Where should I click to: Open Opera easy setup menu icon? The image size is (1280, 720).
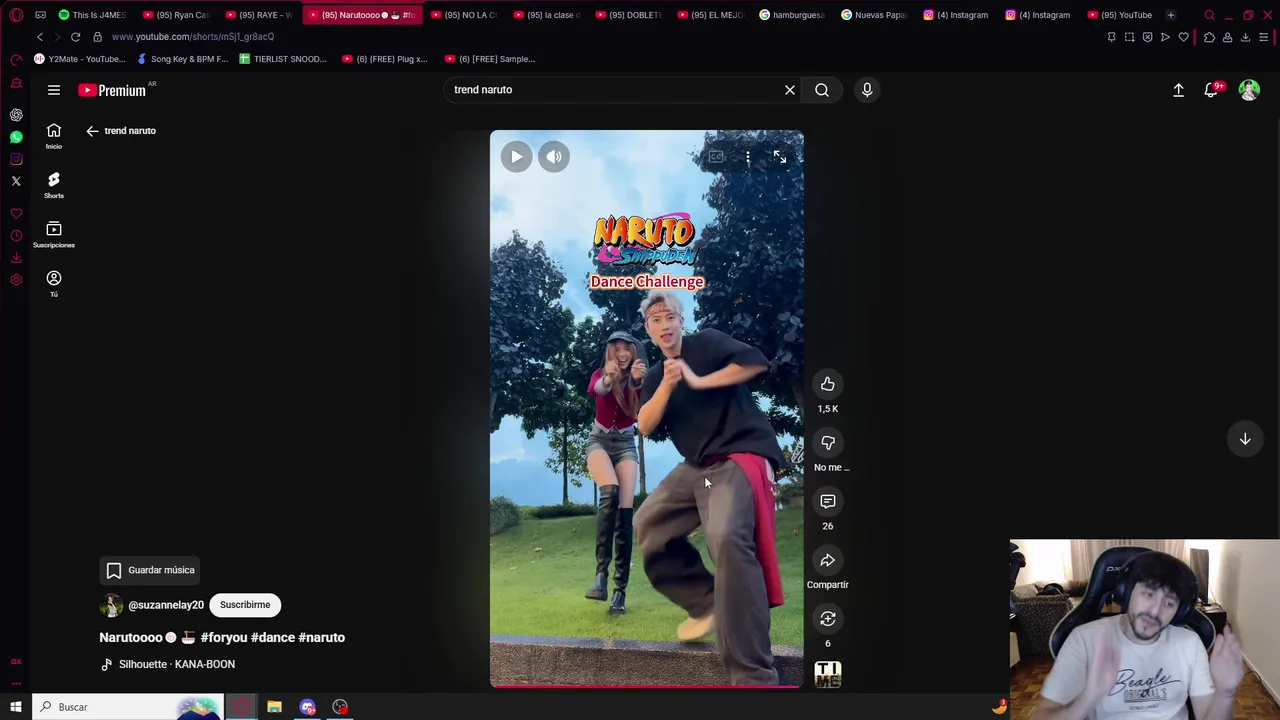coord(1263,37)
